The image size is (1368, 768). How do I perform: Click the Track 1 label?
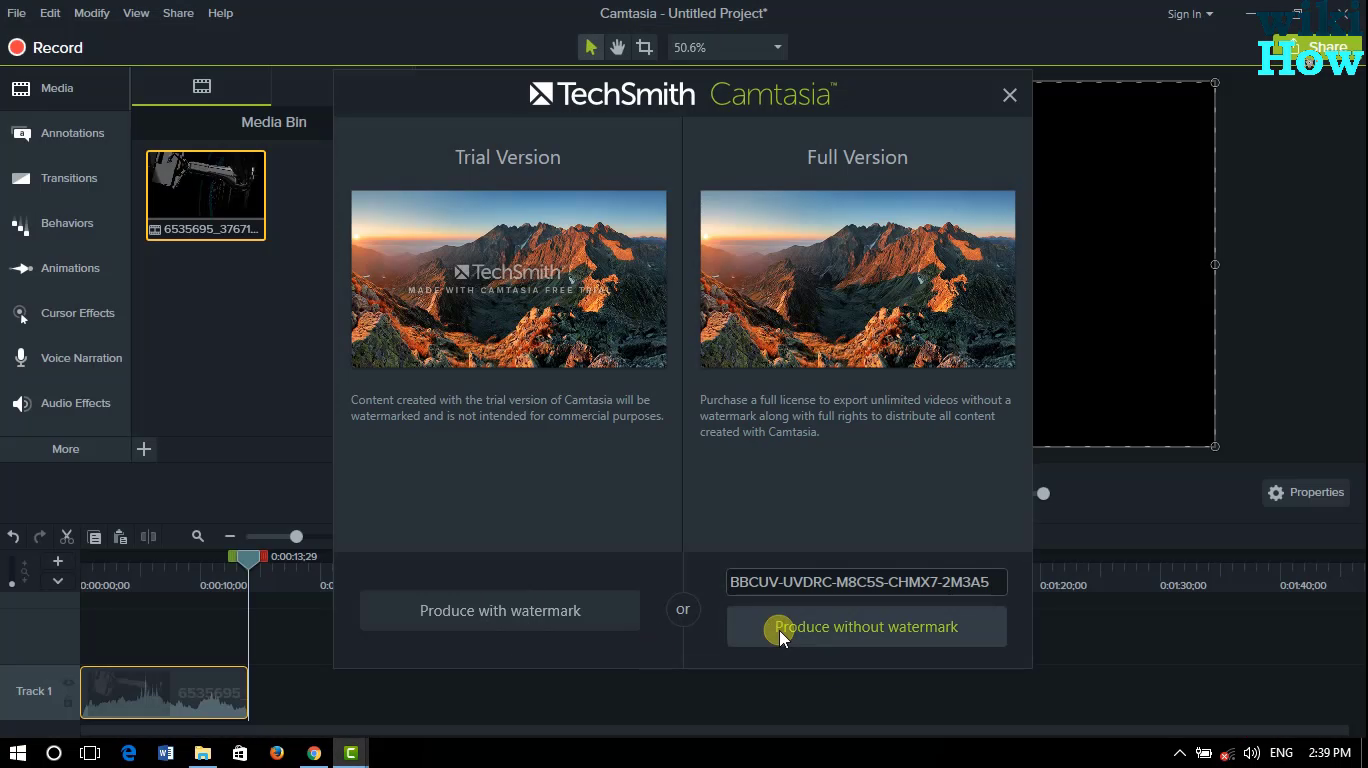[34, 691]
